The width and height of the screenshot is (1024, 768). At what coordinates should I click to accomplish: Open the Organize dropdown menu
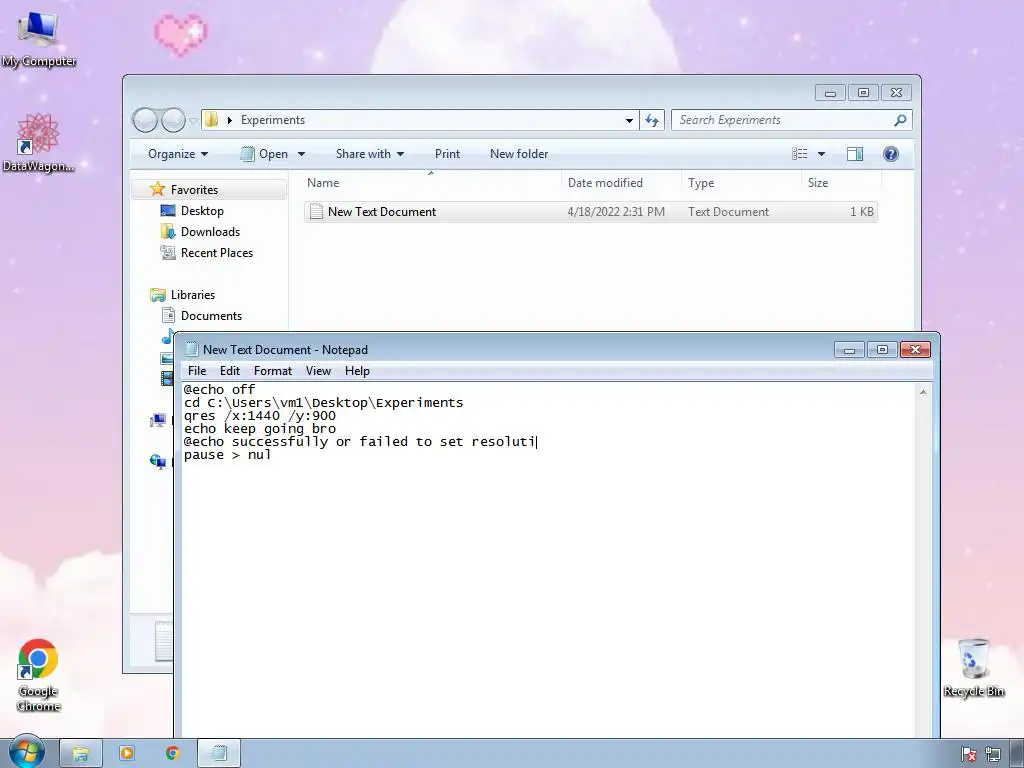coord(178,154)
